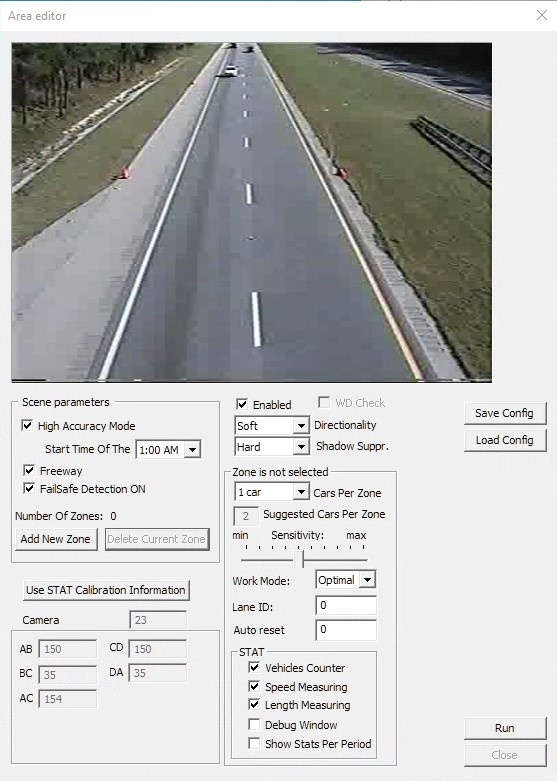
Task: Uncheck the Freeway option
Action: [29, 470]
